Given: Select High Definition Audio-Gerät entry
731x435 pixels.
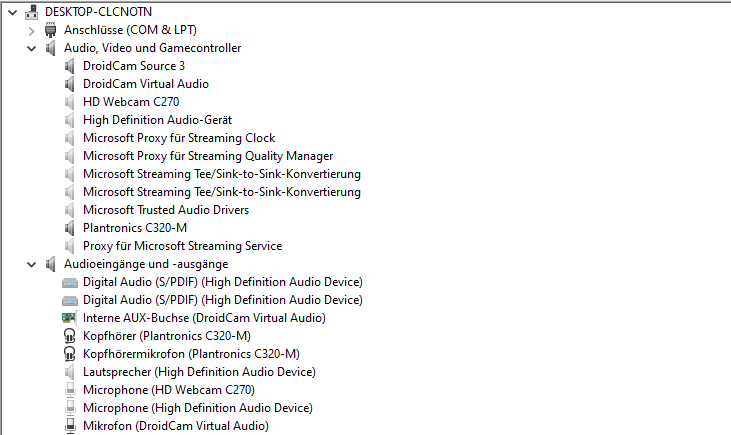Looking at the screenshot, I should [158, 120].
